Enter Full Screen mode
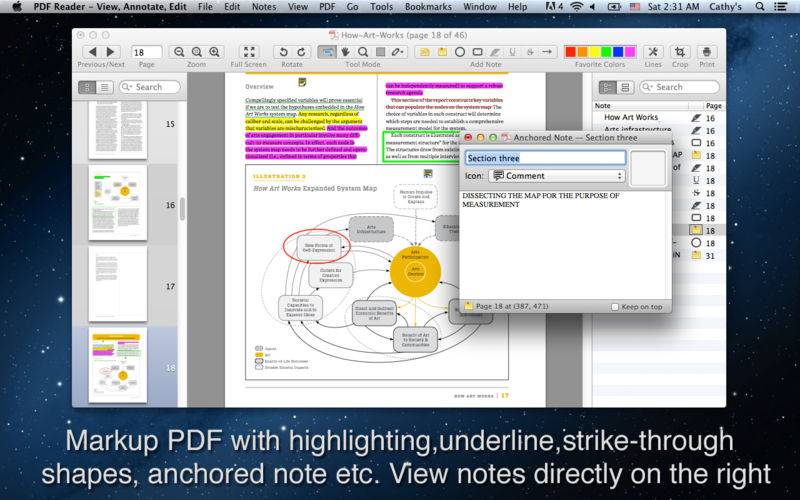800x500 pixels. click(x=249, y=52)
